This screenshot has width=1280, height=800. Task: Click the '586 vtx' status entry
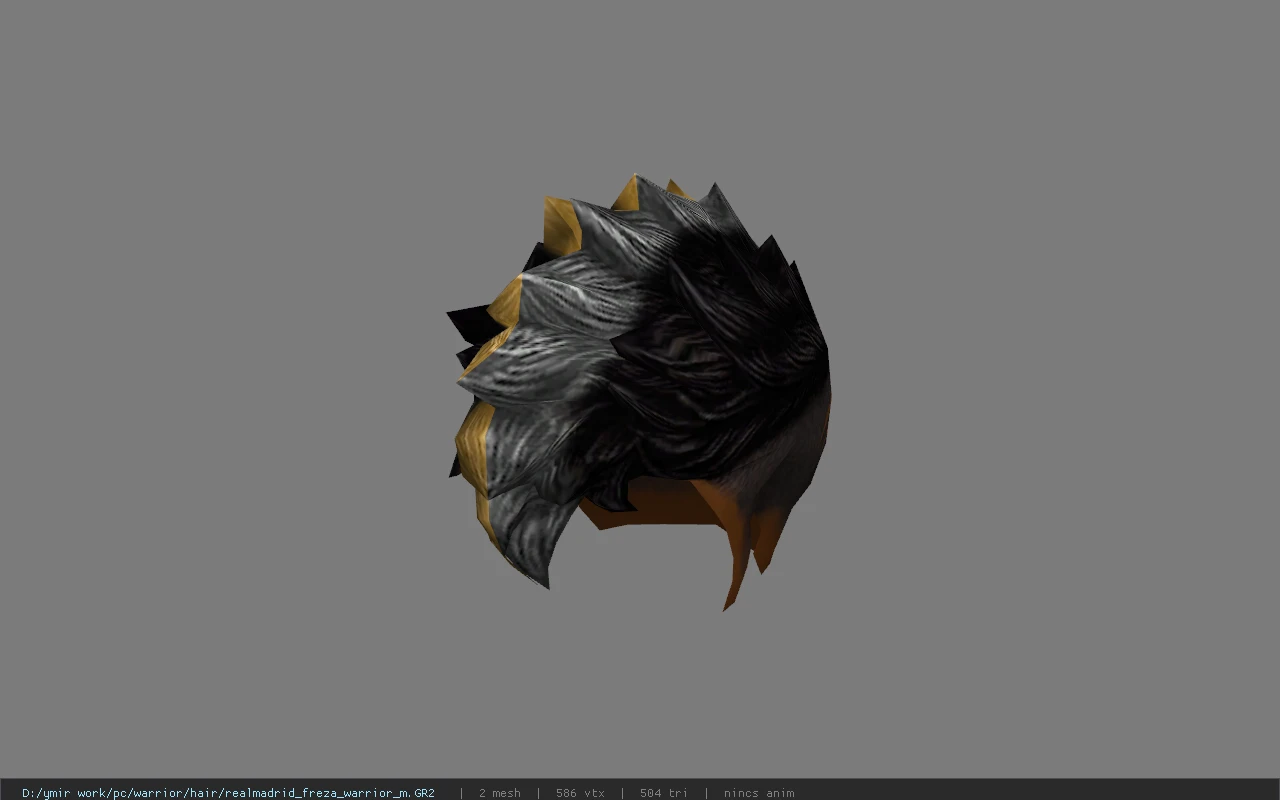[580, 793]
